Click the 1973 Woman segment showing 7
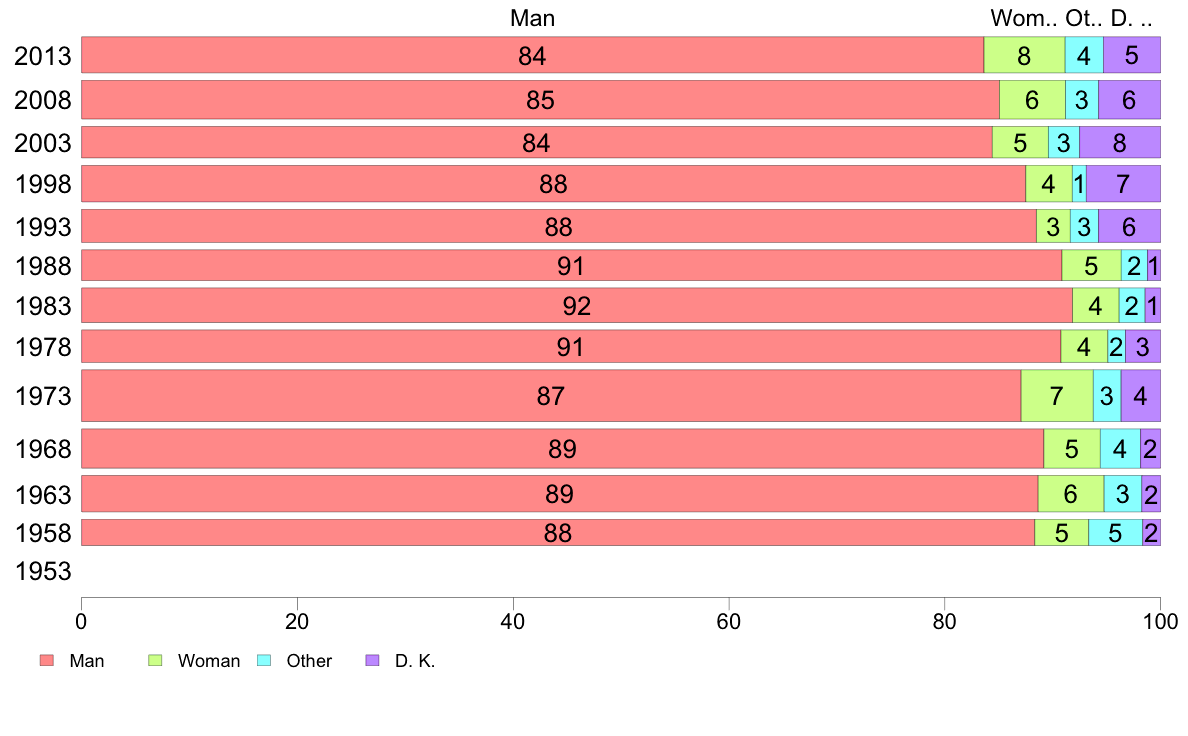The width and height of the screenshot is (1188, 736). coord(1057,396)
